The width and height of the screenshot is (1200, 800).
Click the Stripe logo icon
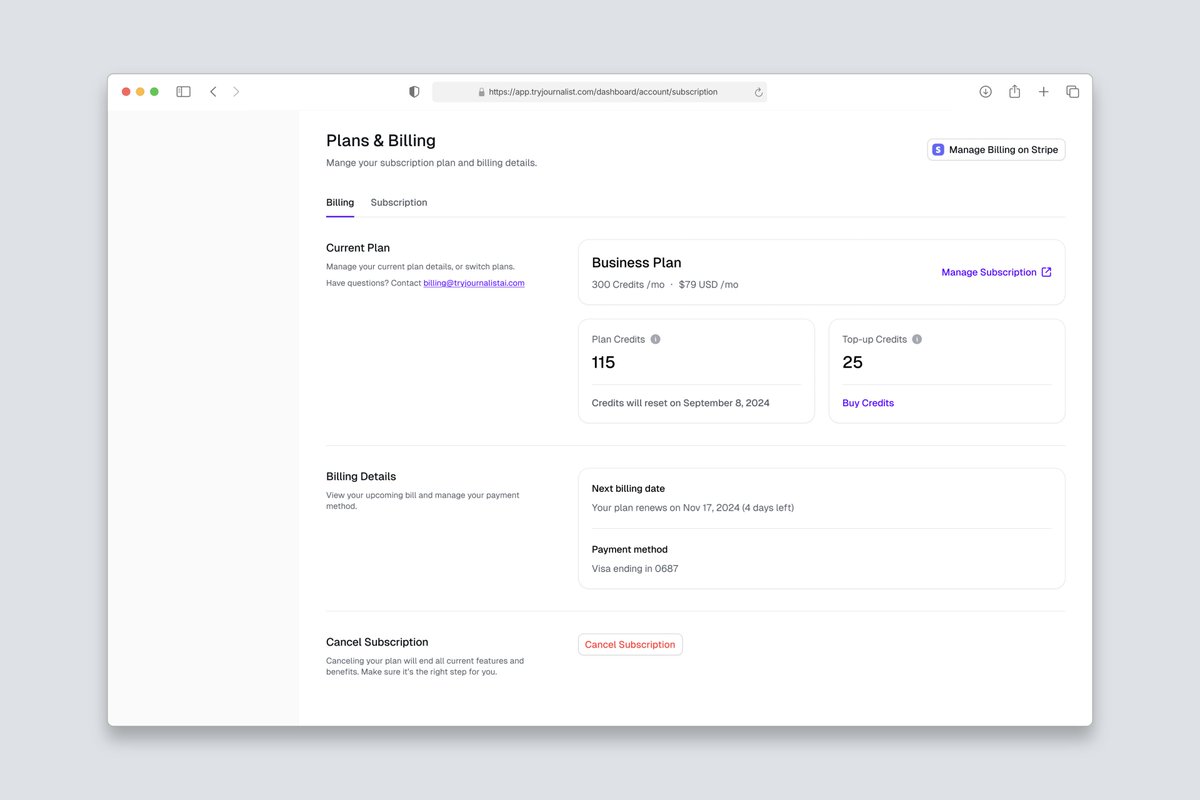point(938,150)
